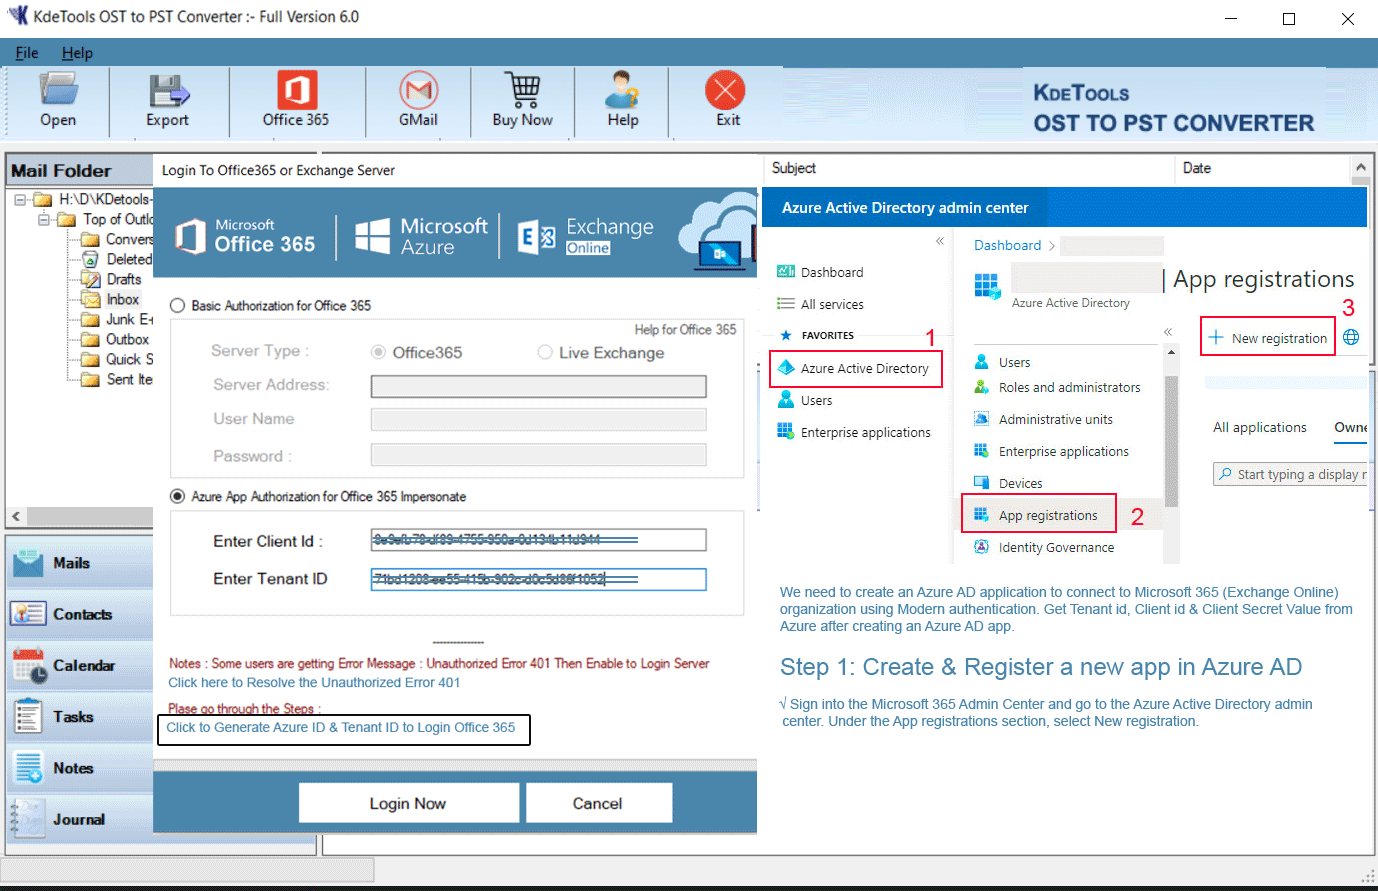
Task: Select the Mails icon in sidebar
Action: click(27, 564)
